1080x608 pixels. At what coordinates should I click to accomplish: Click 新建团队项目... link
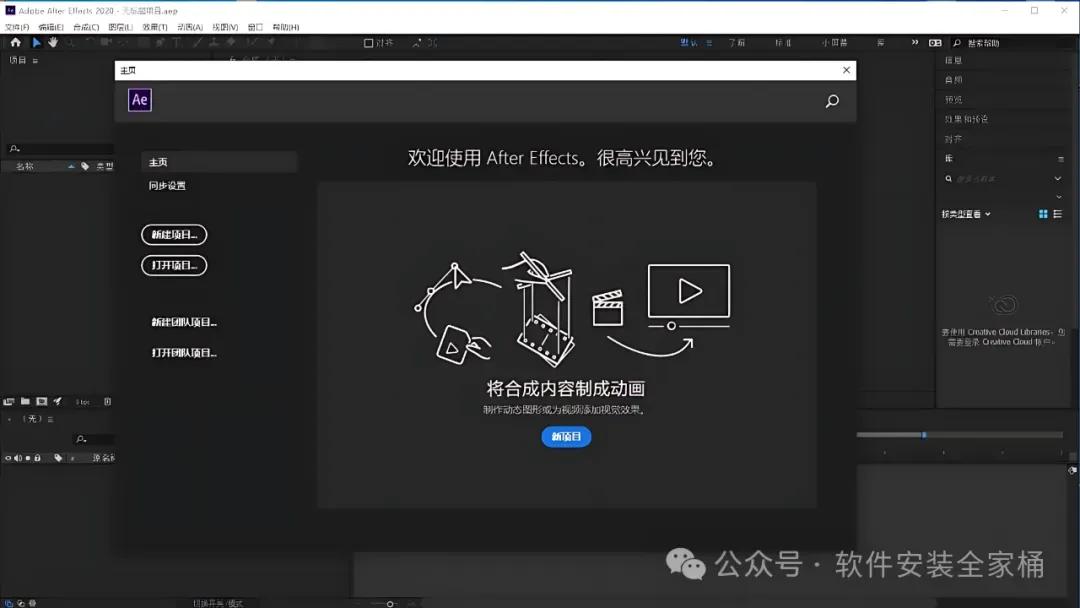click(184, 322)
